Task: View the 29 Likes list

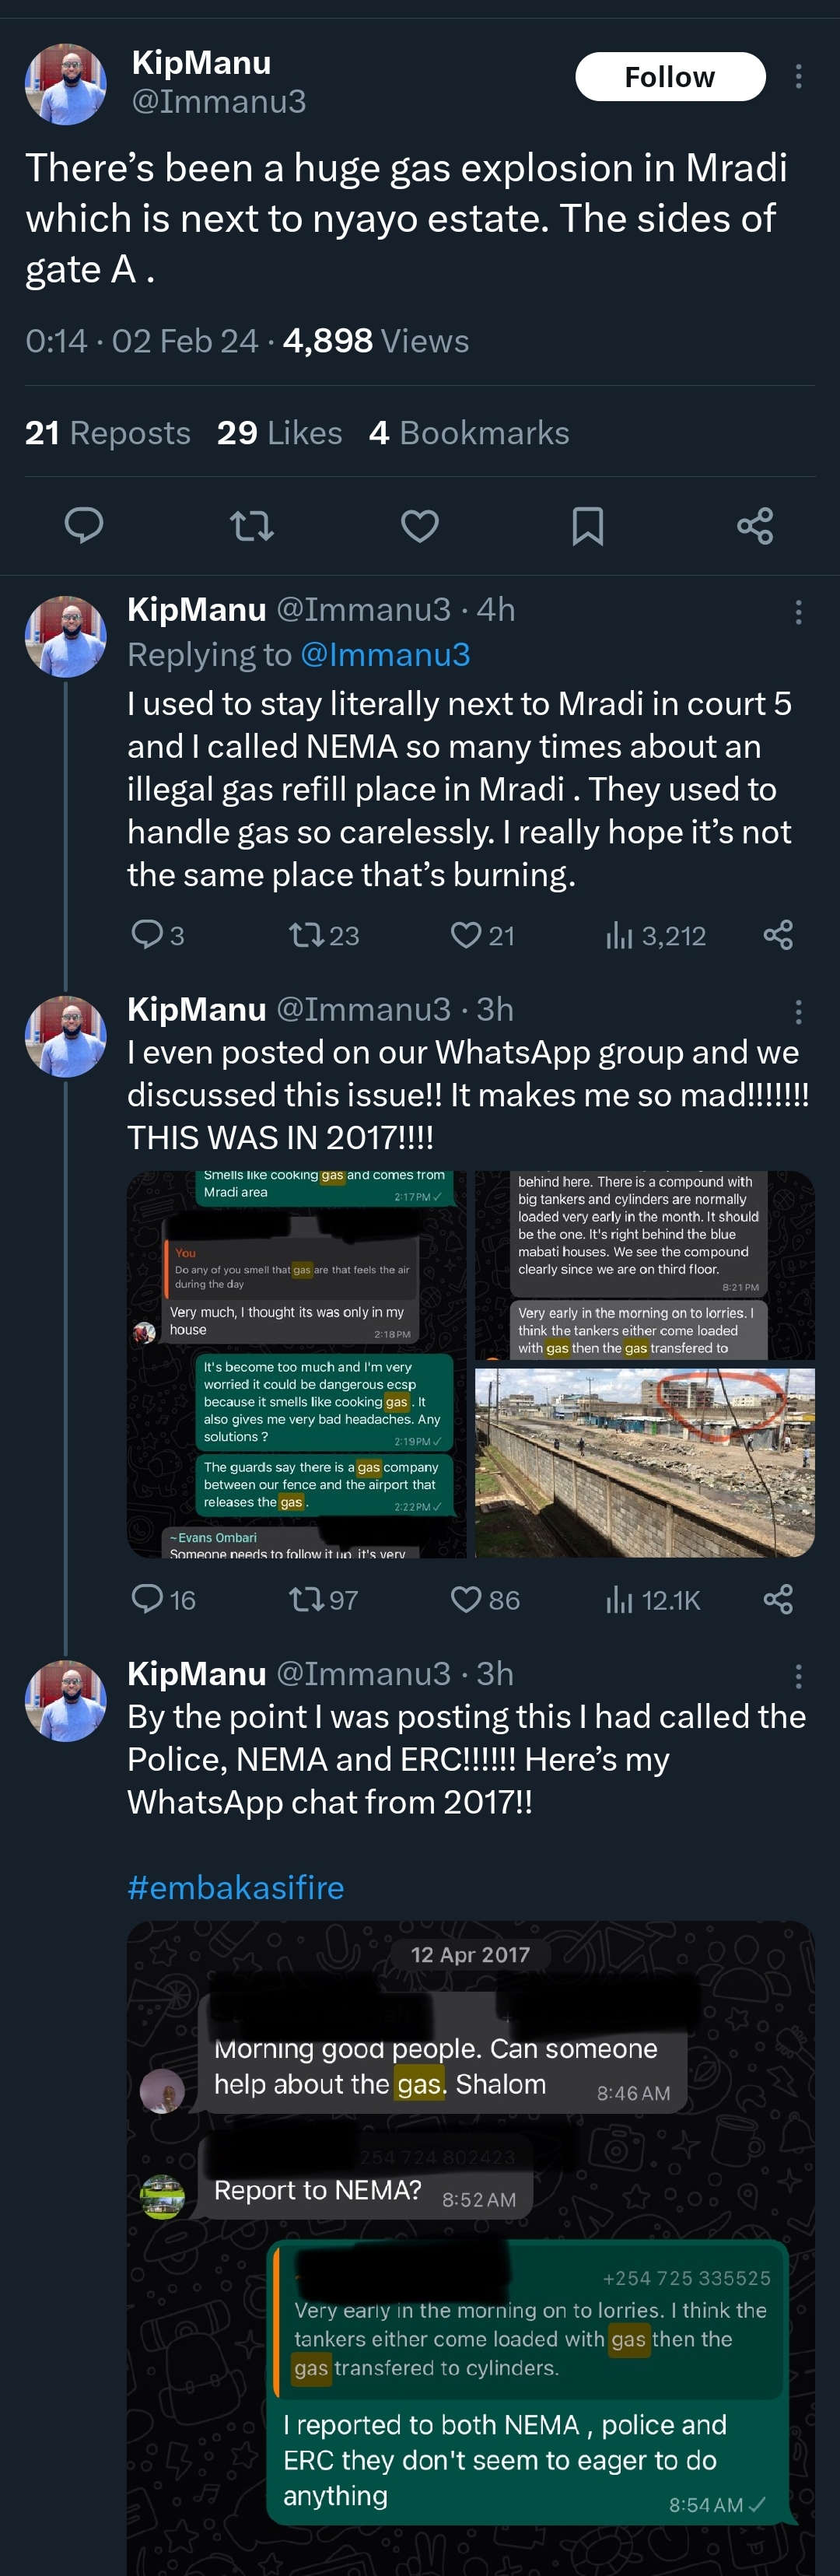Action: (x=280, y=433)
